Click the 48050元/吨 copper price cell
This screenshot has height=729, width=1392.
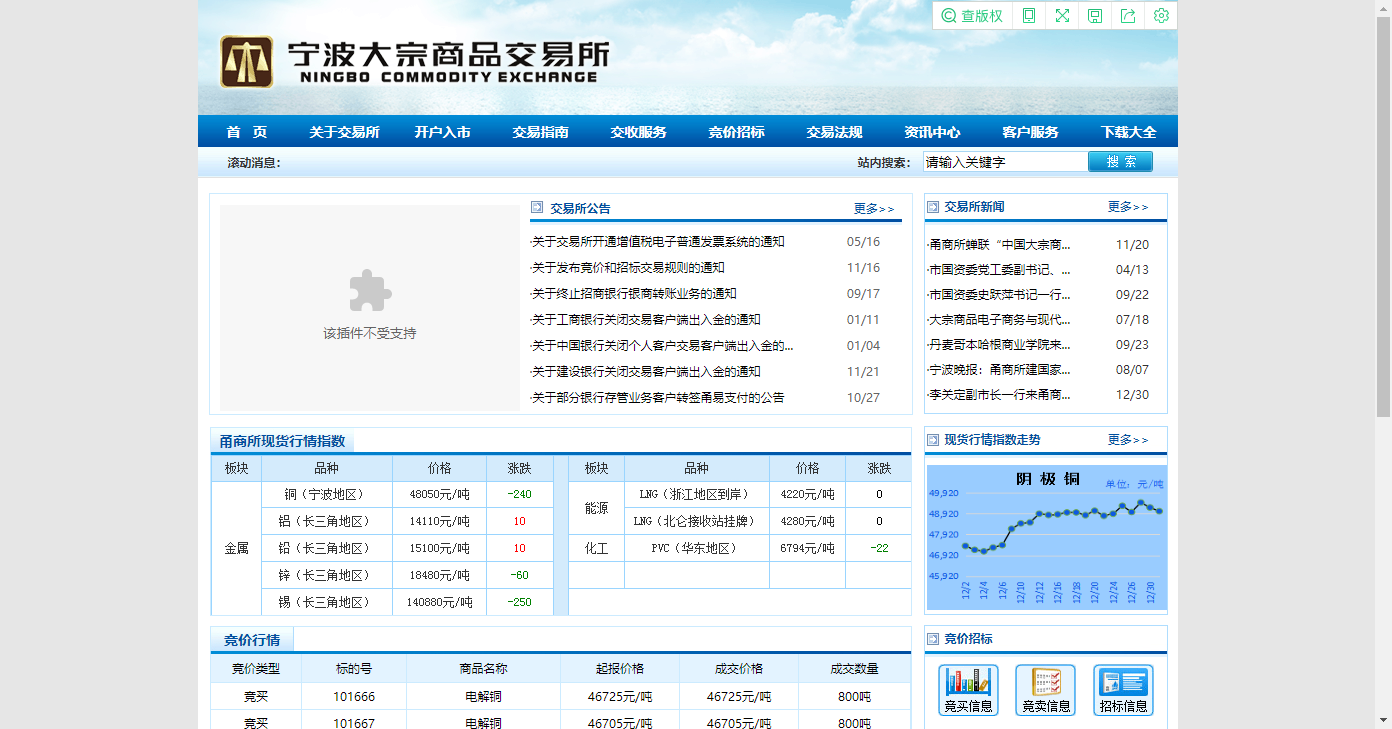[439, 494]
